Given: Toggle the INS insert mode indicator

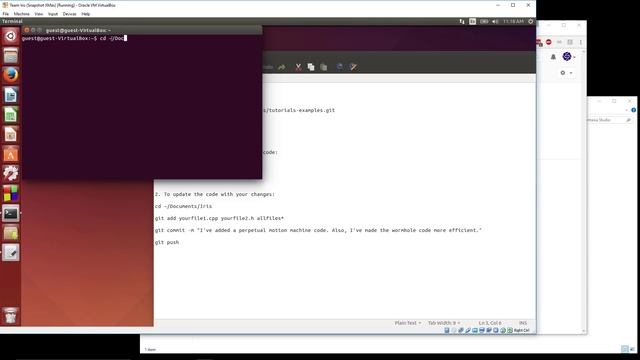Looking at the screenshot, I should [x=523, y=323].
